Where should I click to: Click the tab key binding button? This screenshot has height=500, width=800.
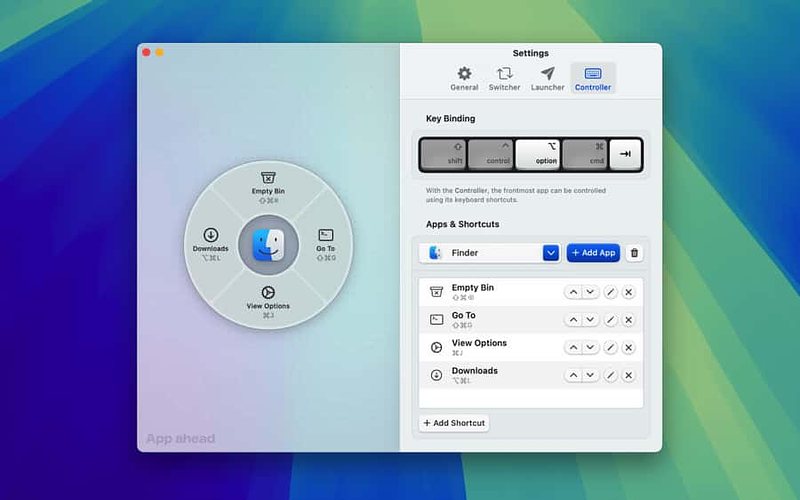[x=626, y=154]
